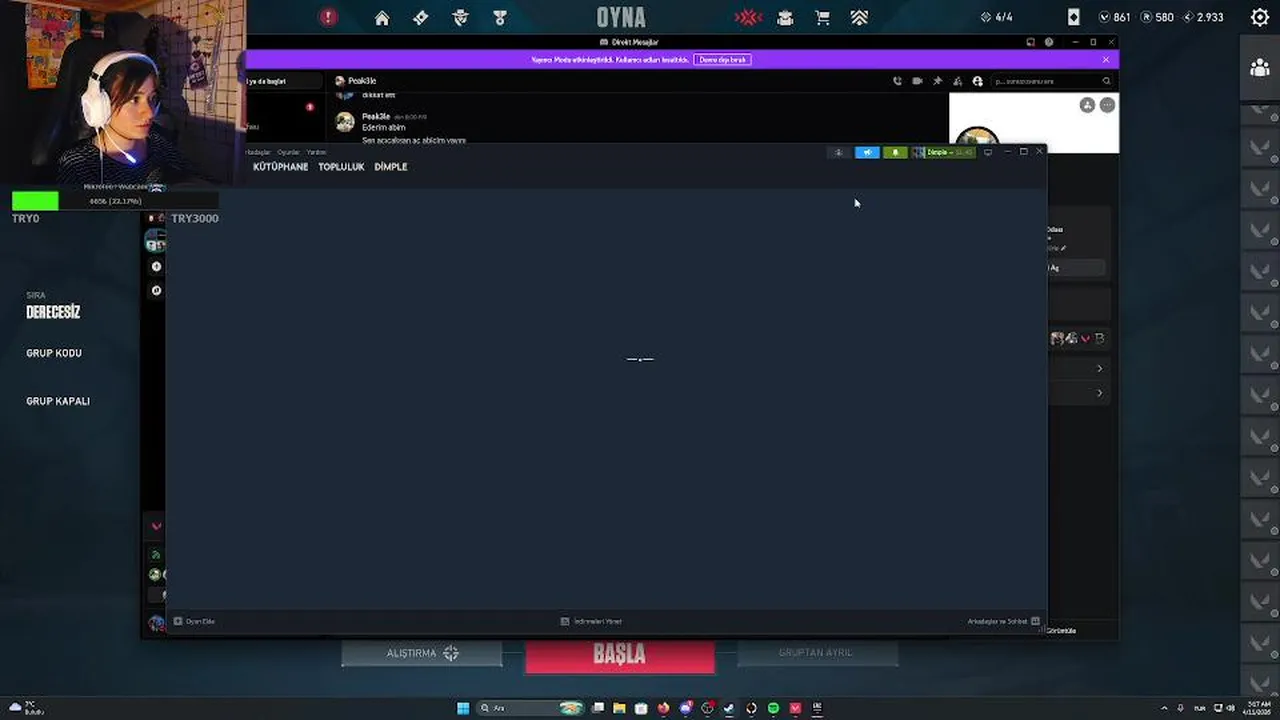The height and width of the screenshot is (720, 1280).
Task: Click the 861 Valorant Points balance
Action: (x=1114, y=17)
